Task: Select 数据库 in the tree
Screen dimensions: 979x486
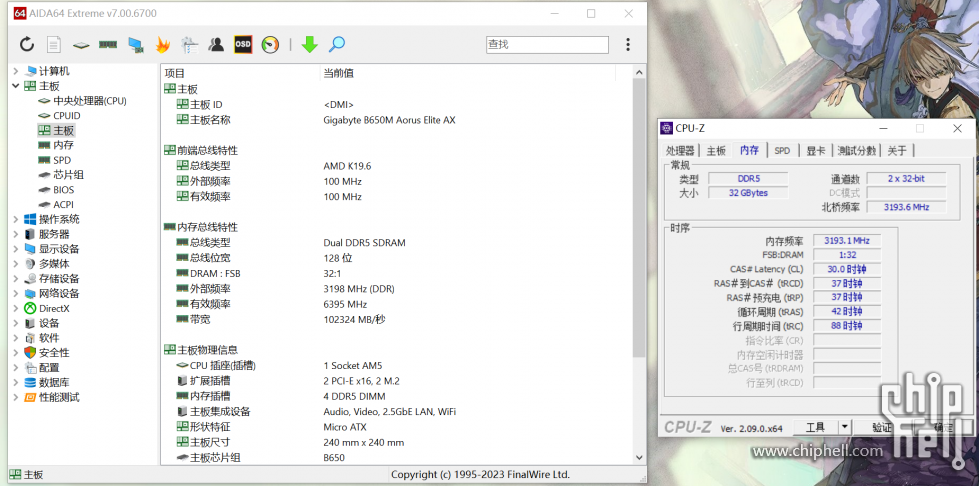Action: (54, 382)
